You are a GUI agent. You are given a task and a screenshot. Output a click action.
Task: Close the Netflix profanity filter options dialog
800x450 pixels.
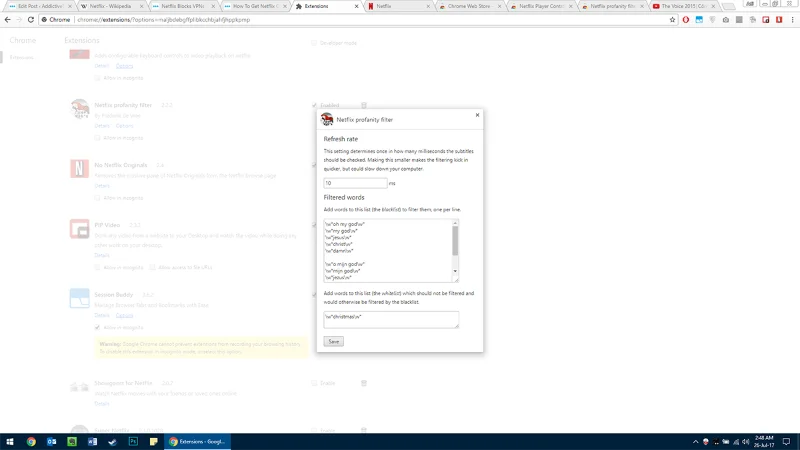click(477, 115)
